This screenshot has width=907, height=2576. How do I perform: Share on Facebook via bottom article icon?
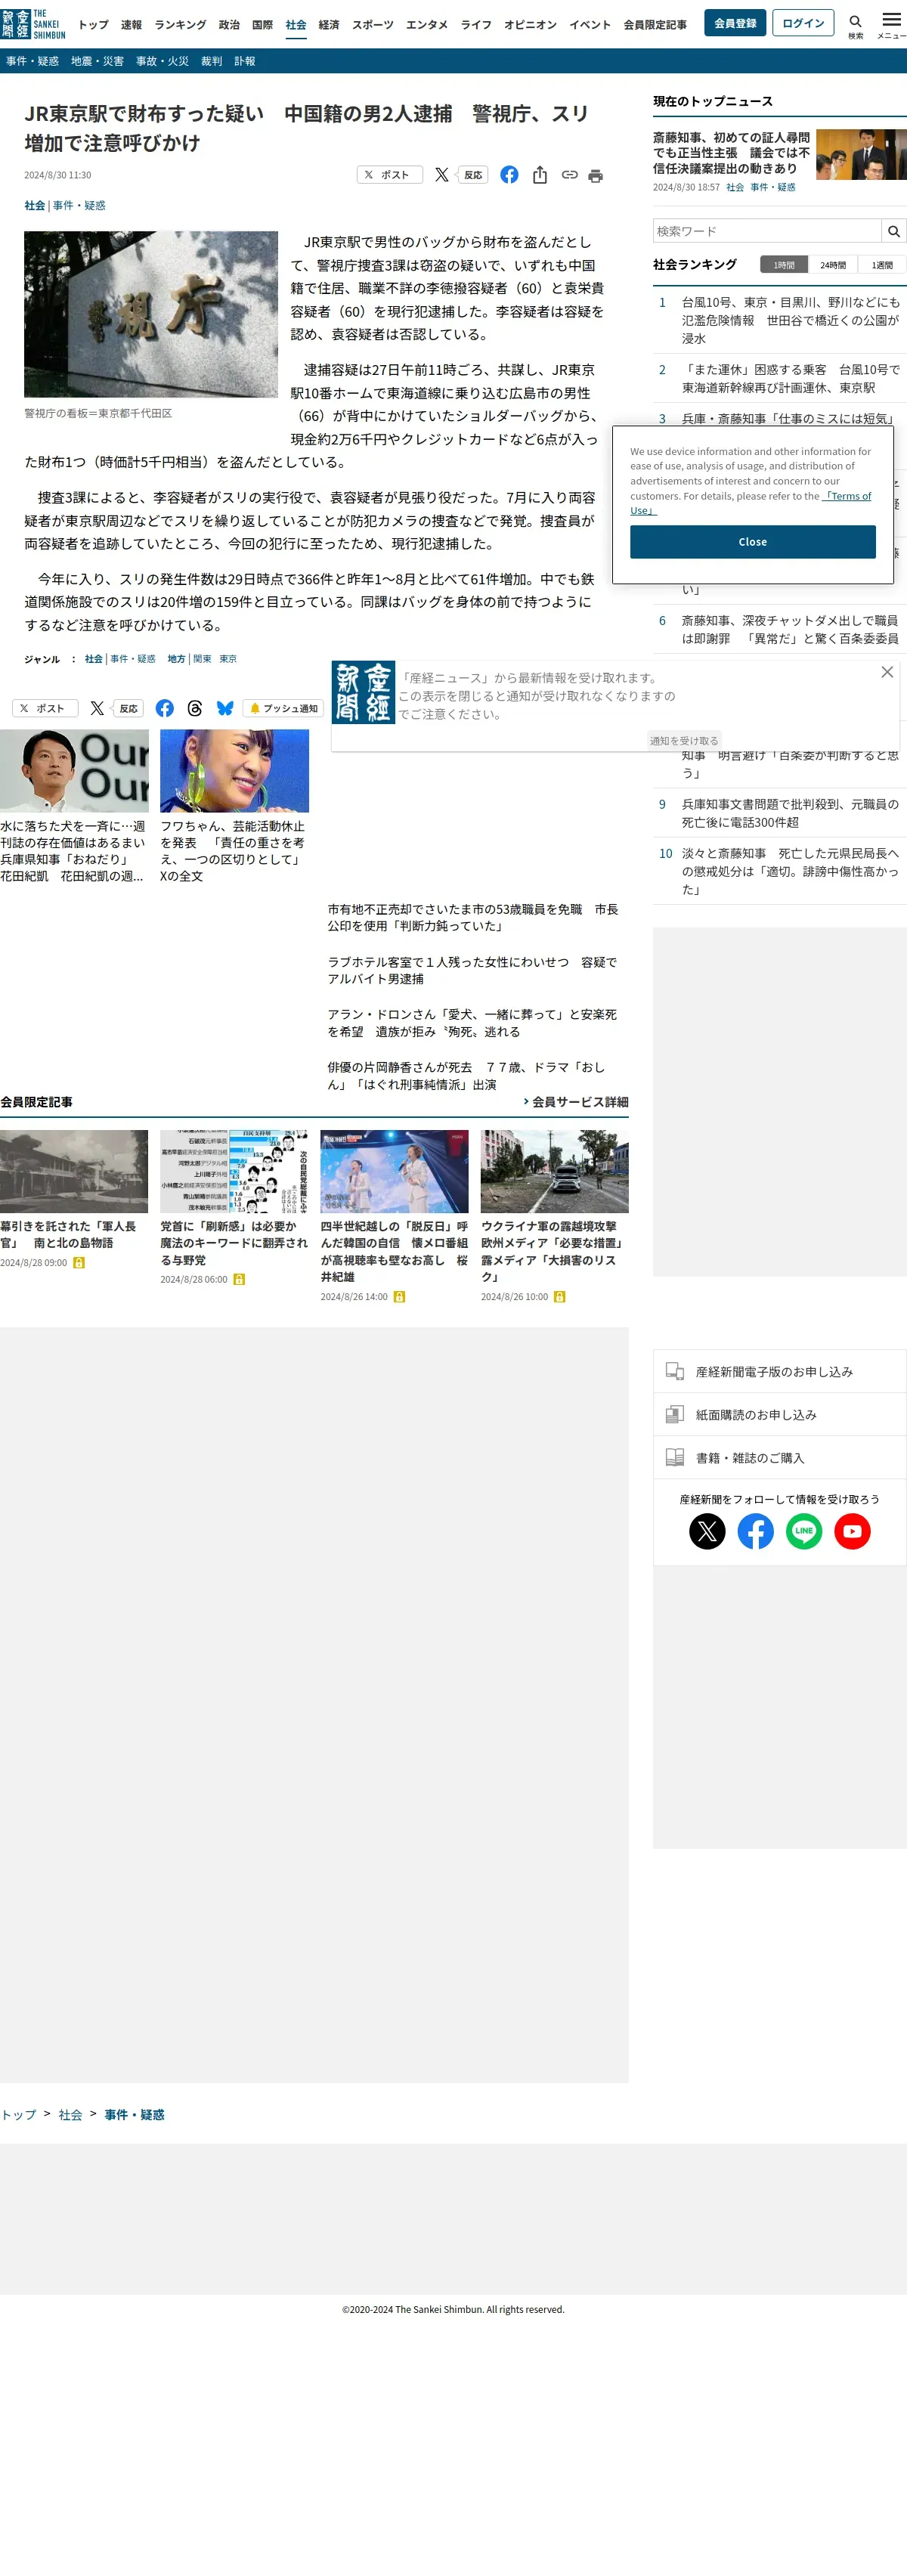(165, 708)
